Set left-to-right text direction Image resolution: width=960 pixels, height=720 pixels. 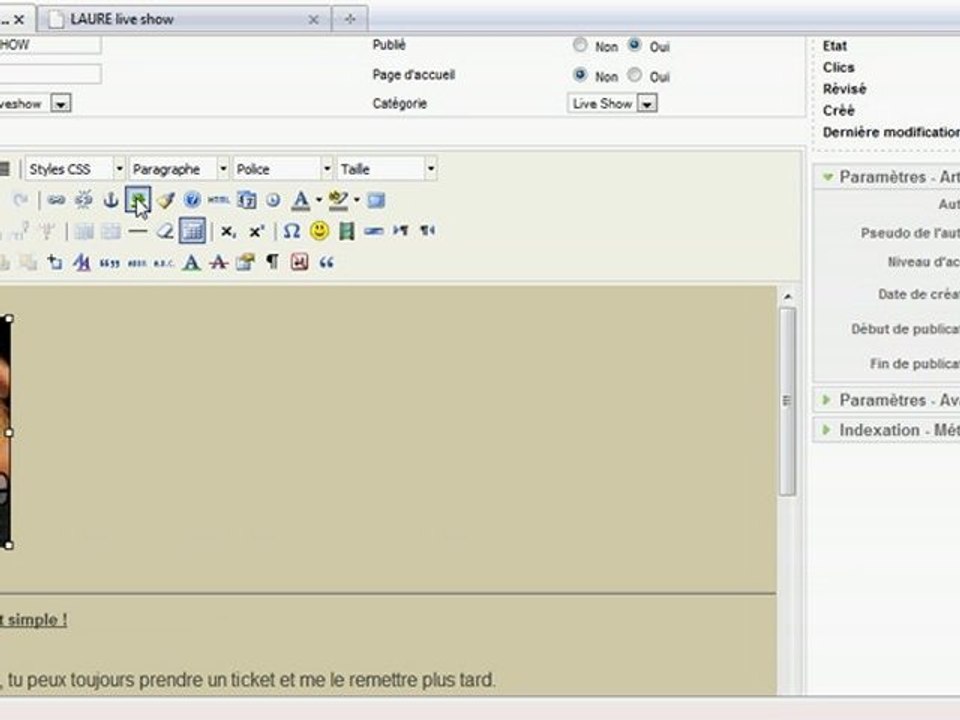click(x=400, y=231)
